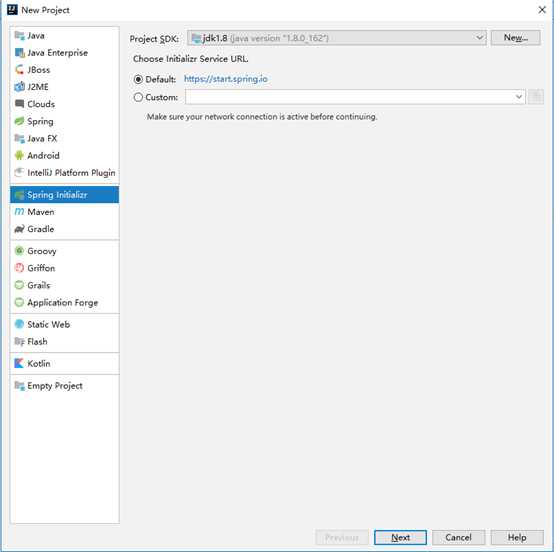This screenshot has height=552, width=554.
Task: Expand the Custom URL dropdown arrow
Action: (x=519, y=97)
